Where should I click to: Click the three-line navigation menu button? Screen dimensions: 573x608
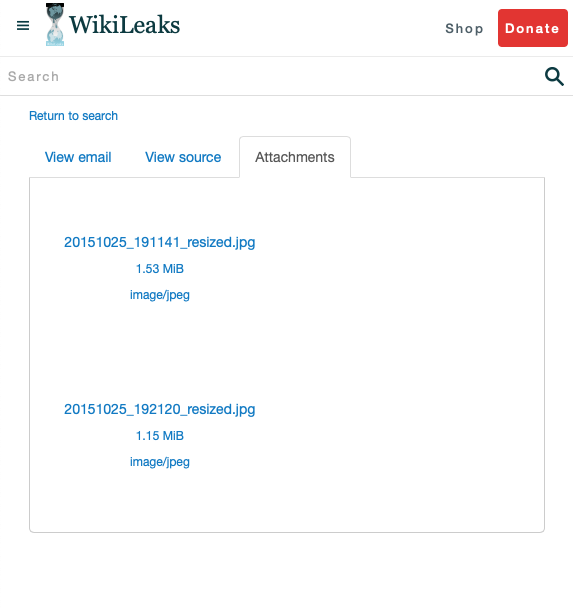tap(23, 26)
